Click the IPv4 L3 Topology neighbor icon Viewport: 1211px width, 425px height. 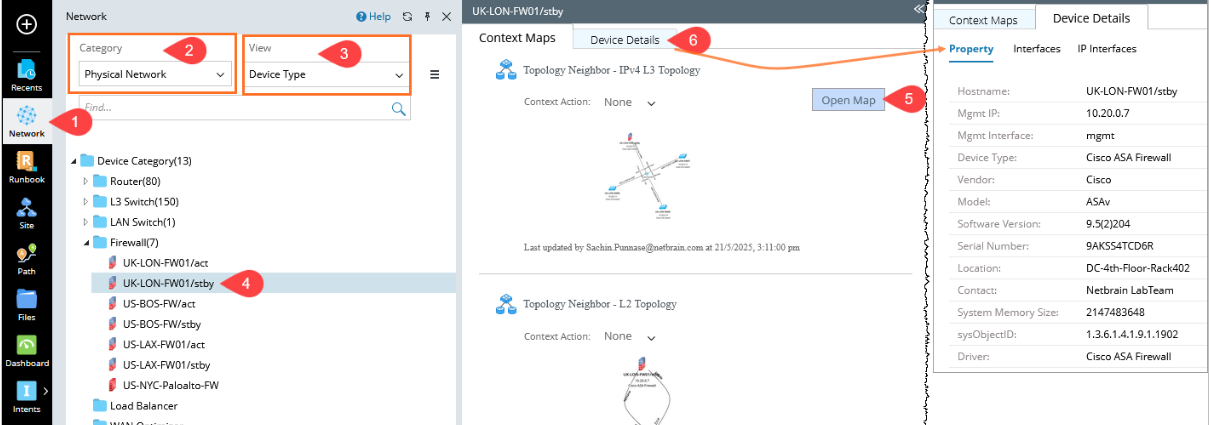coord(506,70)
